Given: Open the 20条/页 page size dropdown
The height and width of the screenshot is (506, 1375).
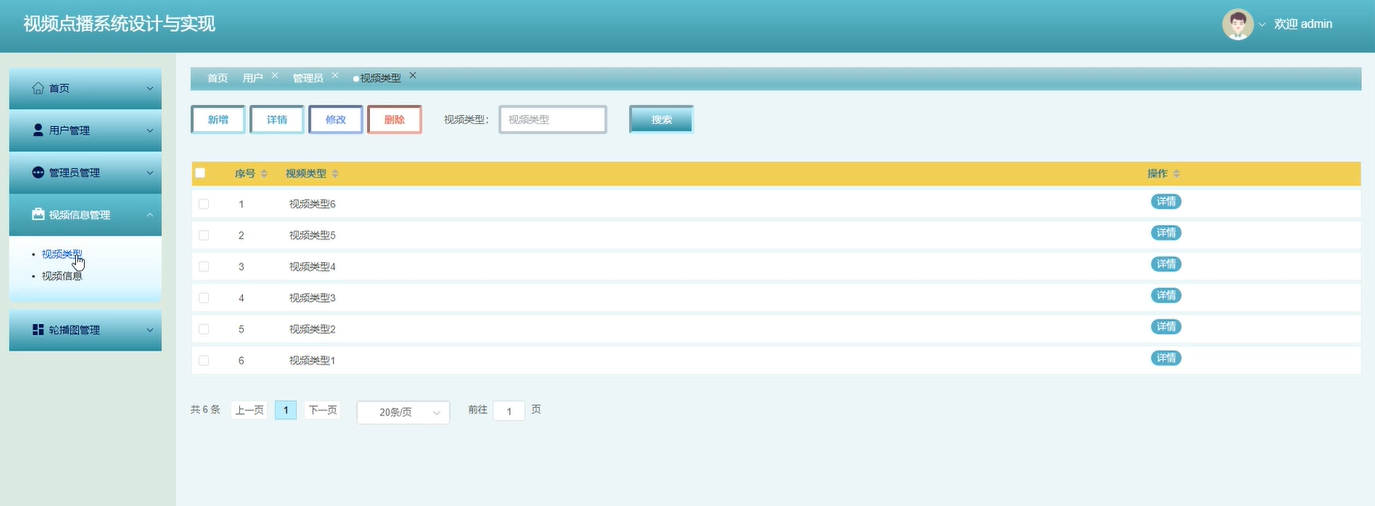Looking at the screenshot, I should point(403,412).
